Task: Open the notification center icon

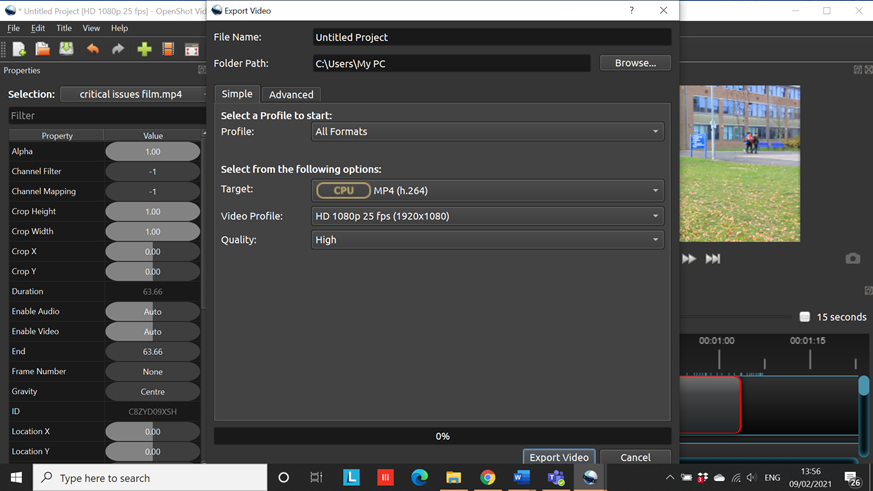Action: (x=852, y=478)
